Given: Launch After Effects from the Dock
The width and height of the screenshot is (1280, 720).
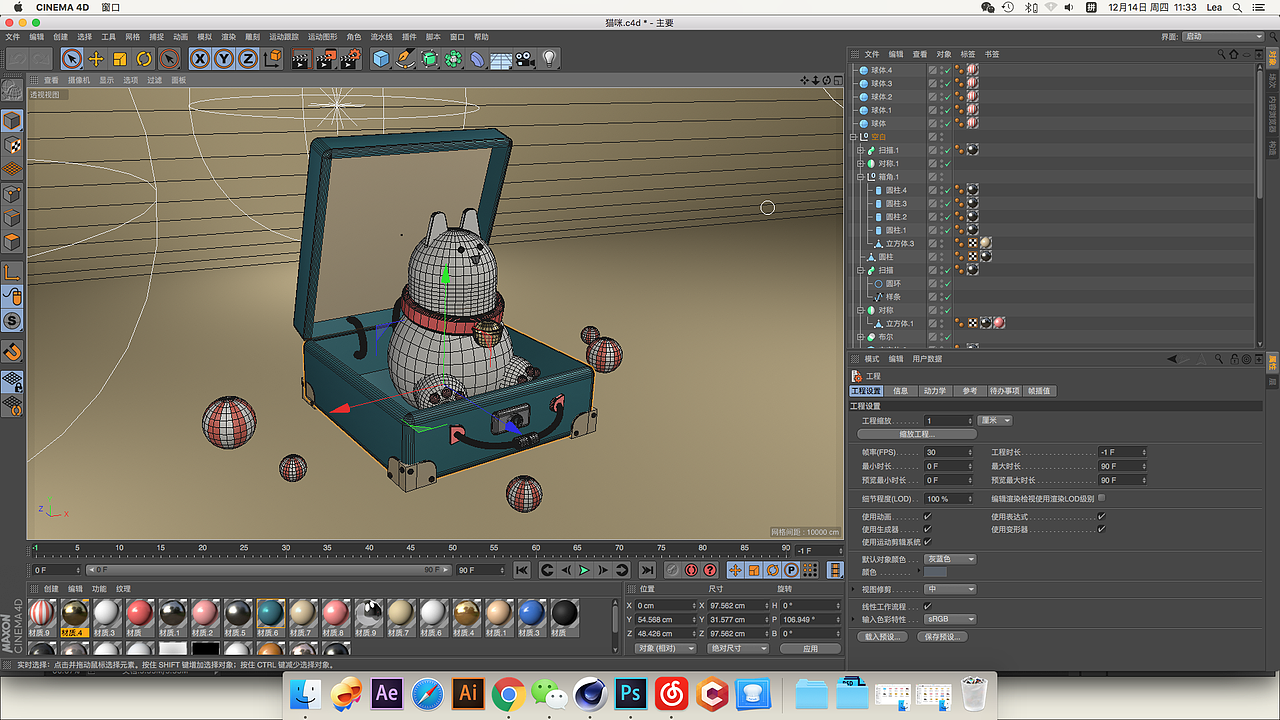Looking at the screenshot, I should click(x=386, y=693).
